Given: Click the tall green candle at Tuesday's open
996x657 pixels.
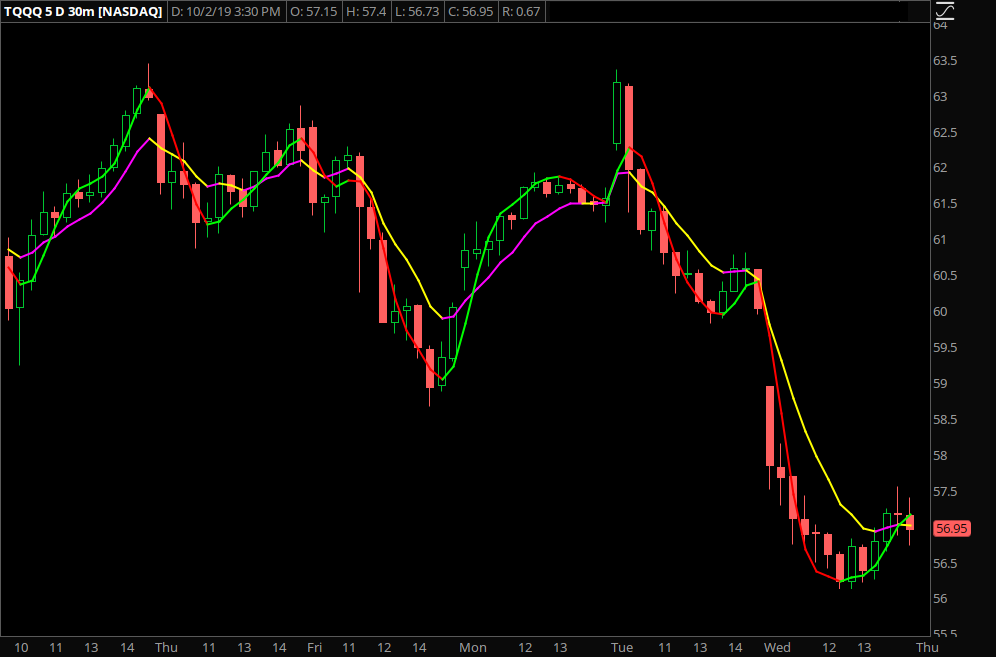Looking at the screenshot, I should coord(617,113).
